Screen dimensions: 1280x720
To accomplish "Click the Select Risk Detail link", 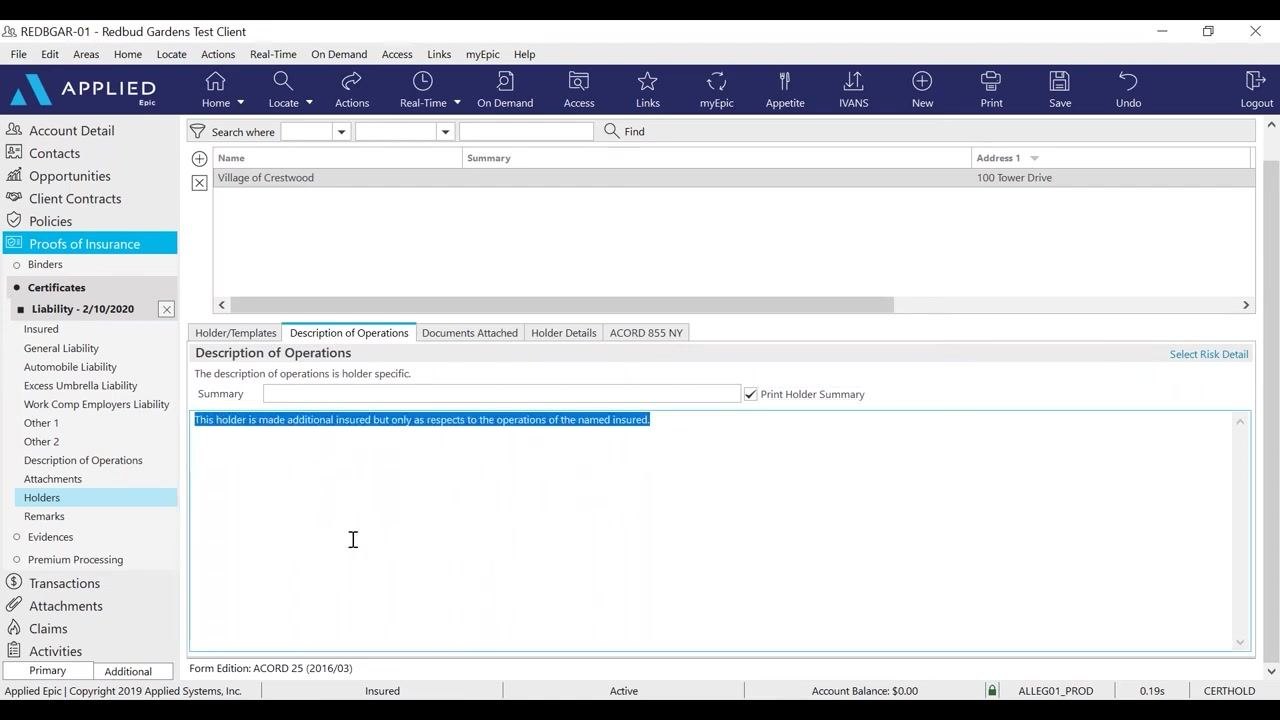I will (x=1209, y=354).
